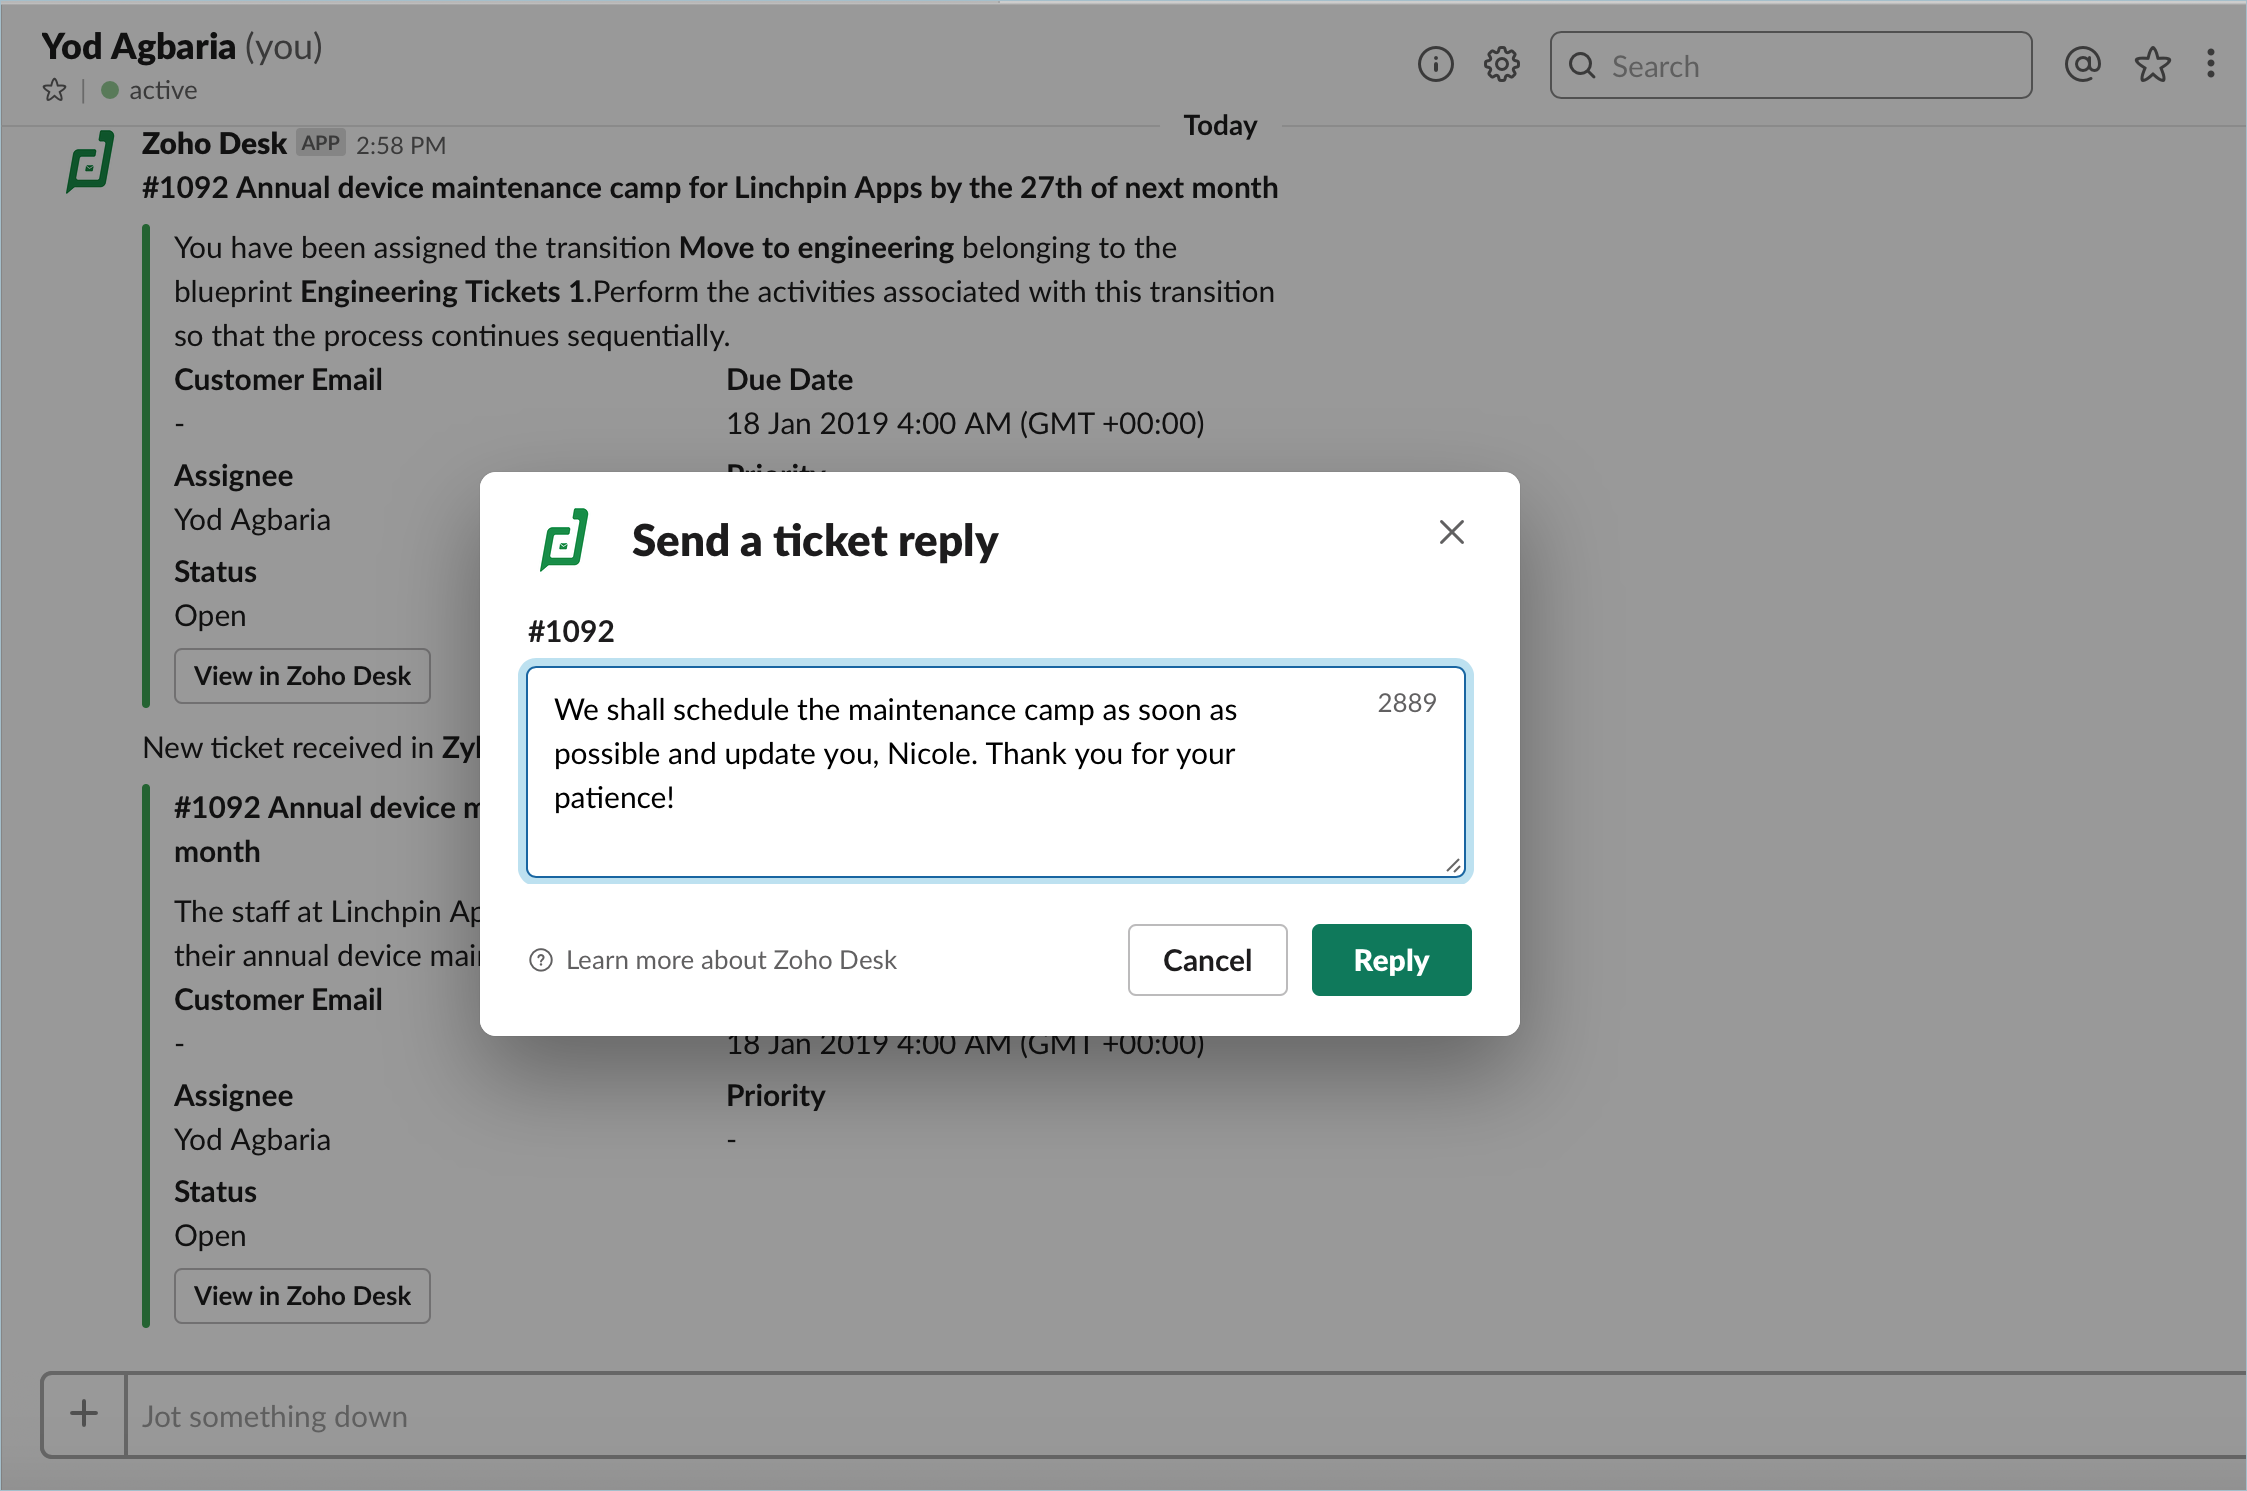Send the ticket with Reply button
The height and width of the screenshot is (1491, 2247).
click(1391, 960)
